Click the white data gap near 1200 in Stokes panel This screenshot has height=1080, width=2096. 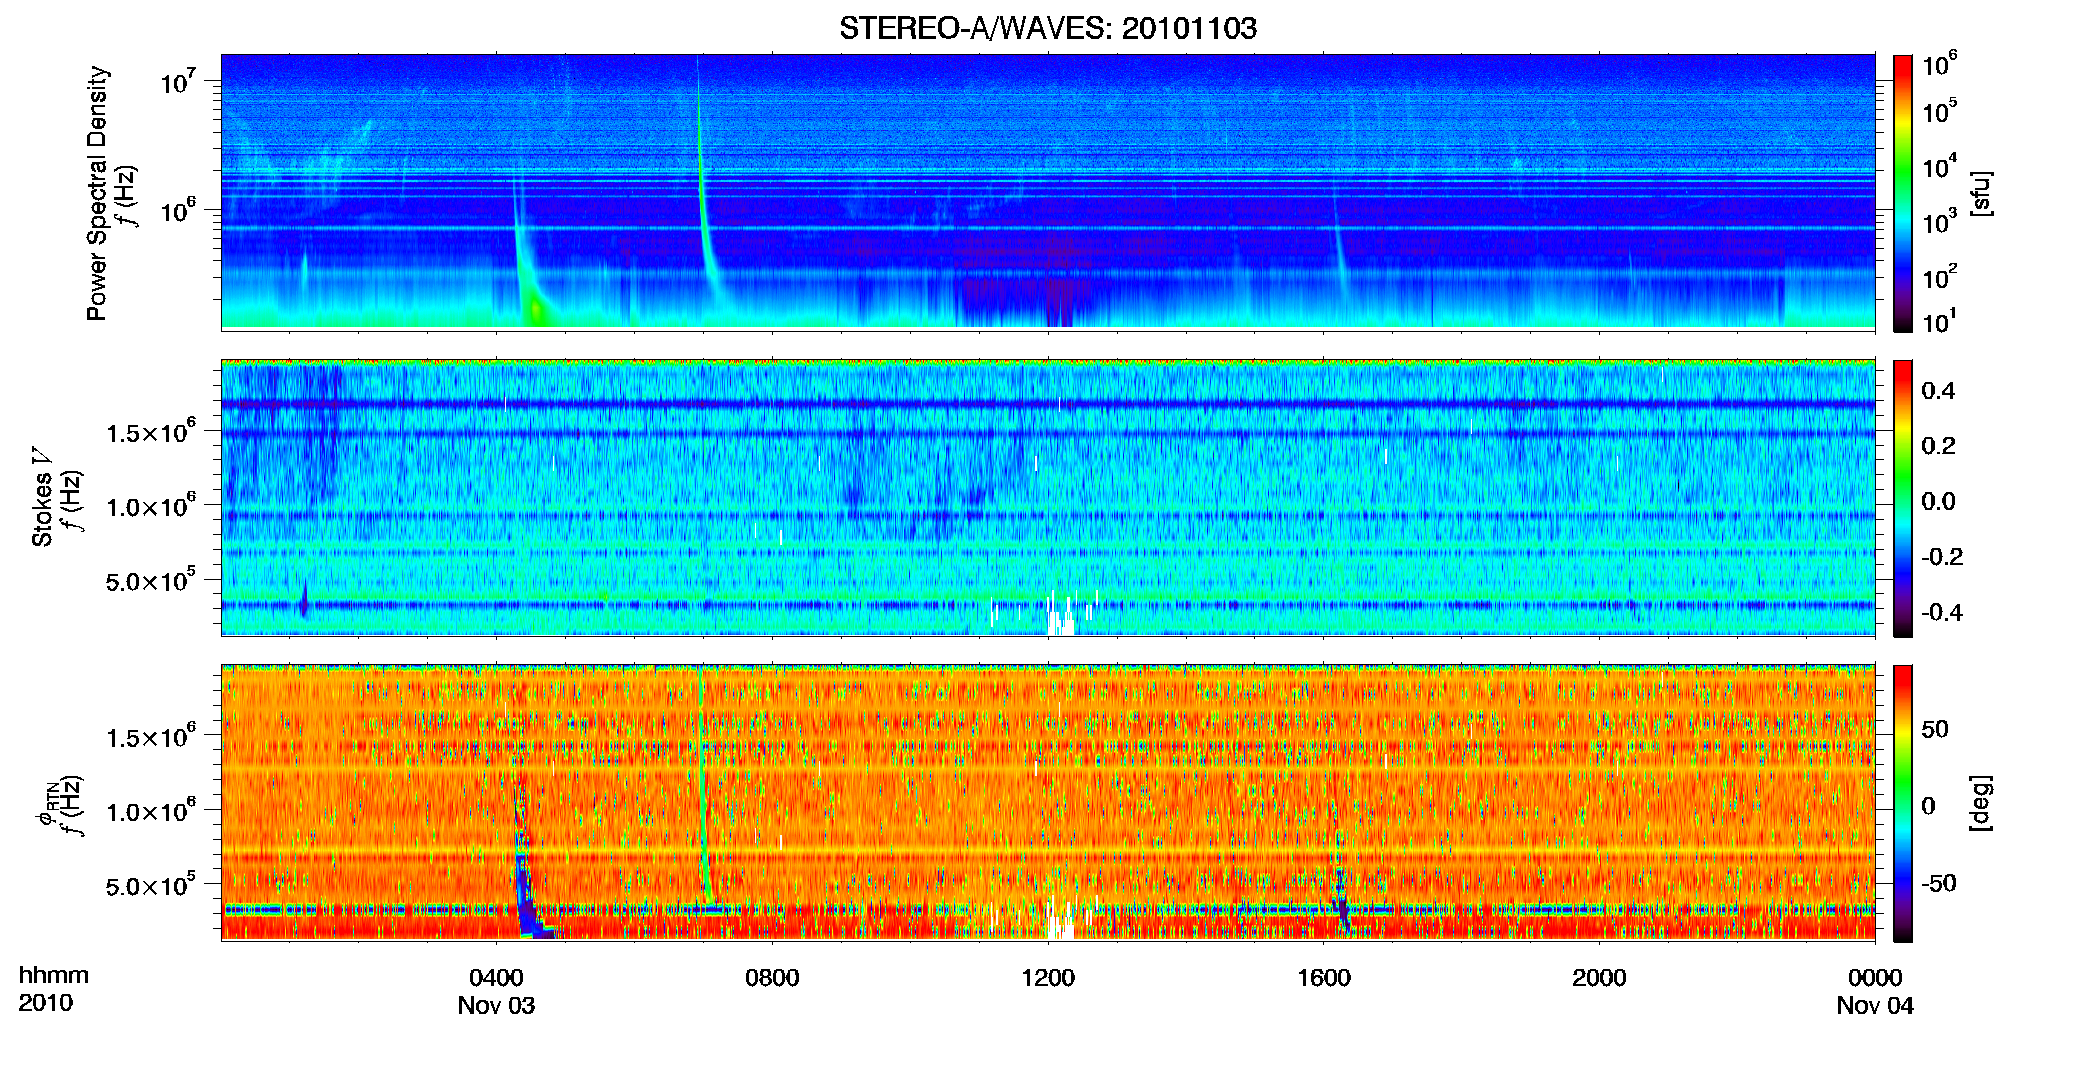pyautogui.click(x=1060, y=614)
